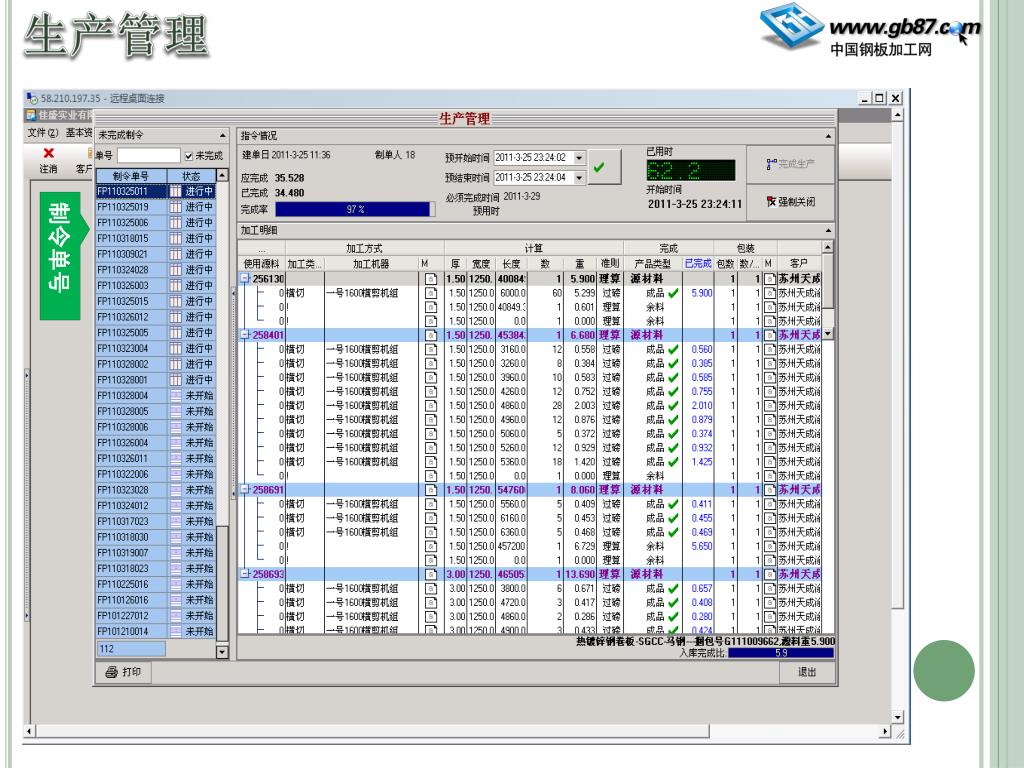Click the remote desktop connection title icon
This screenshot has height=768, width=1024.
coord(31,98)
